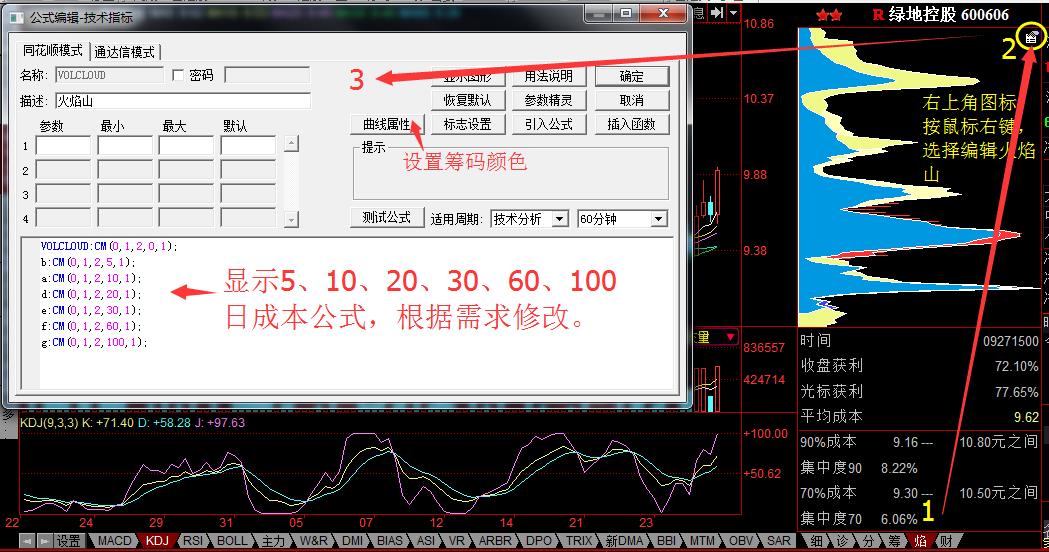1049x552 pixels.
Task: Click the scroll-left arrow before 设置 tab
Action: (x=28, y=541)
